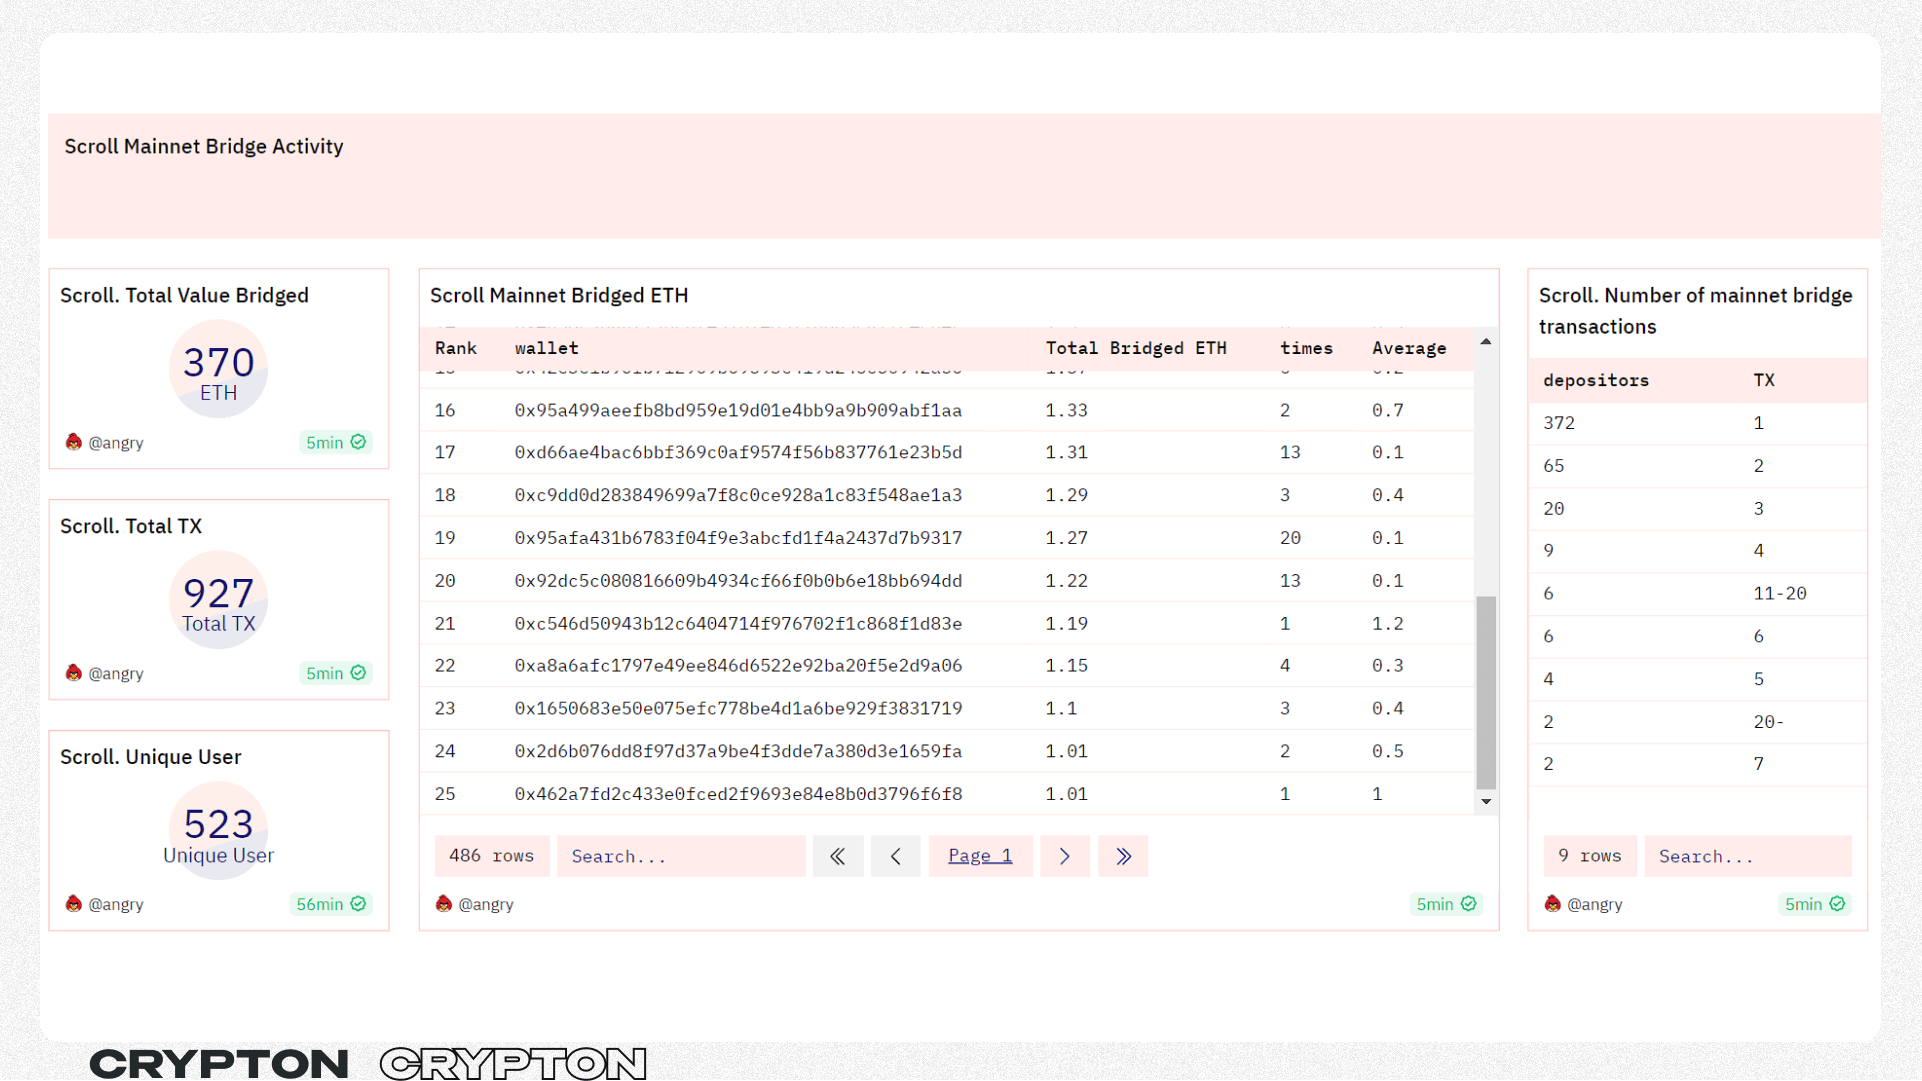Screen dimensions: 1922x1081
Task: Click refresh checkmark under Bridged ETH table
Action: click(x=1468, y=904)
